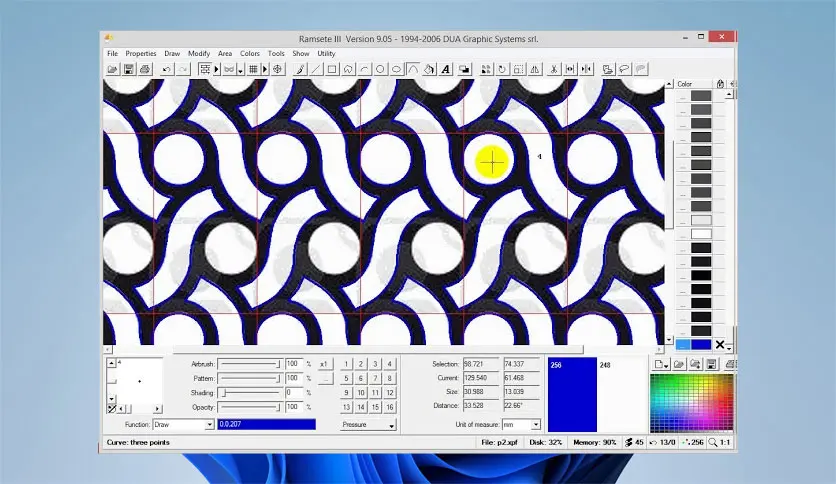Open the Area menu
The image size is (836, 484).
(225, 53)
